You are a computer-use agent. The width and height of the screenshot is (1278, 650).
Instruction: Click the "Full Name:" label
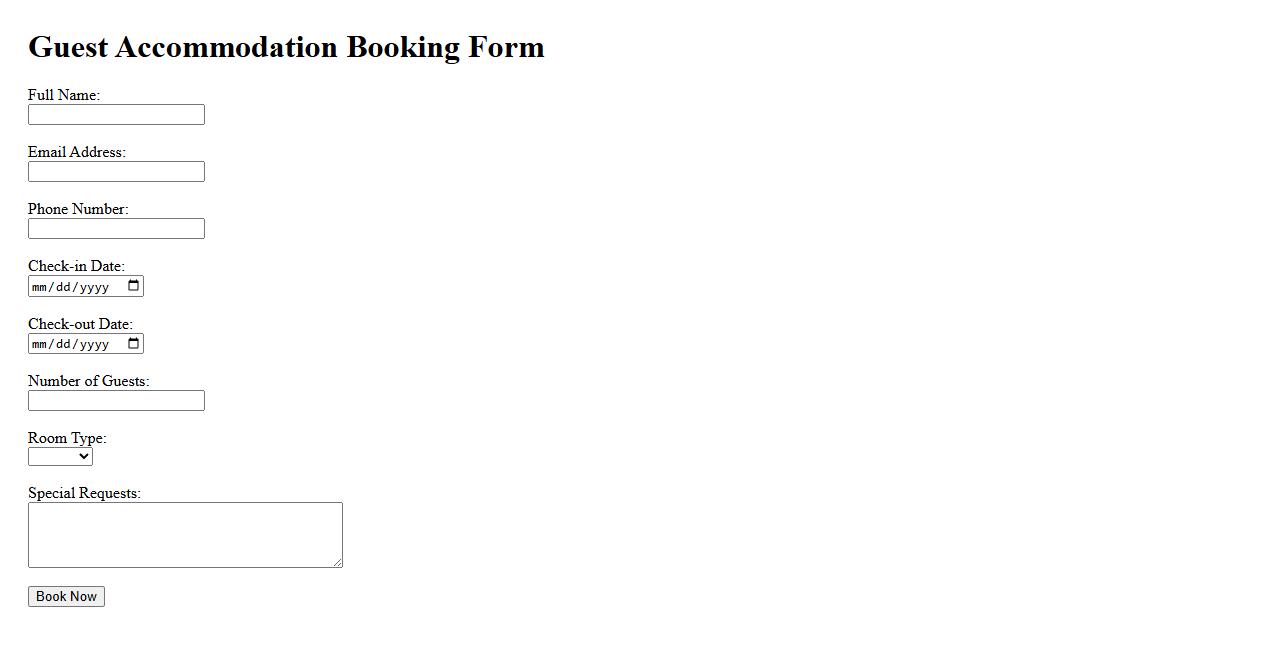click(64, 95)
